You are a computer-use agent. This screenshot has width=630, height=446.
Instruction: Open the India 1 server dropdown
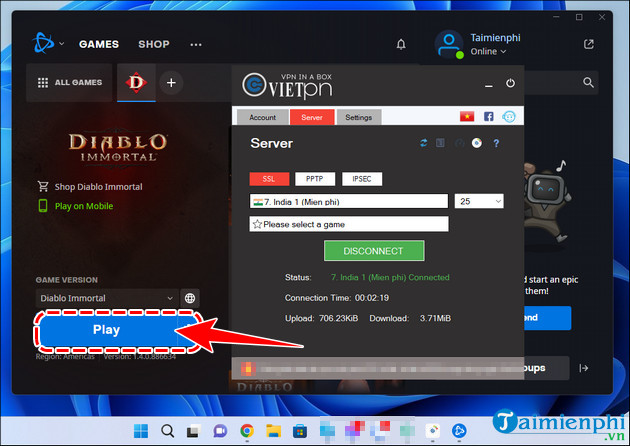click(x=349, y=201)
